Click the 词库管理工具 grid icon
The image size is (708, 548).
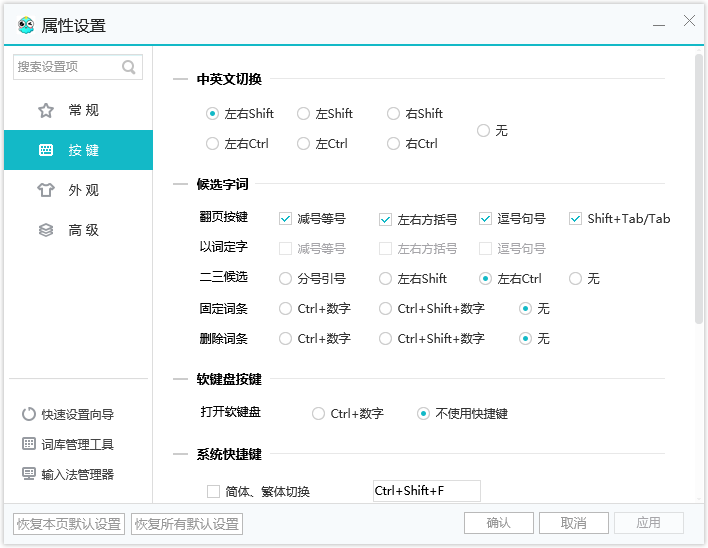[28, 444]
